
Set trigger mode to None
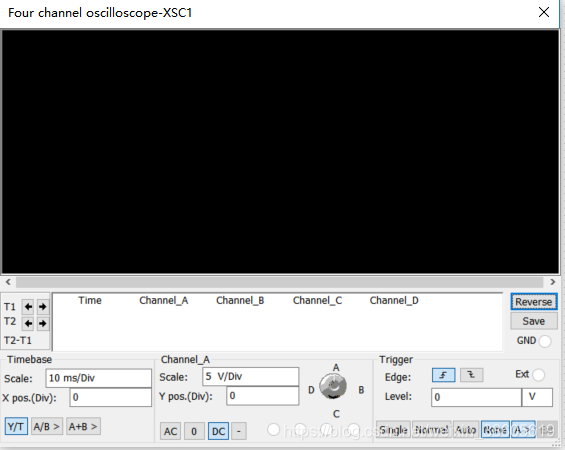pyautogui.click(x=495, y=429)
